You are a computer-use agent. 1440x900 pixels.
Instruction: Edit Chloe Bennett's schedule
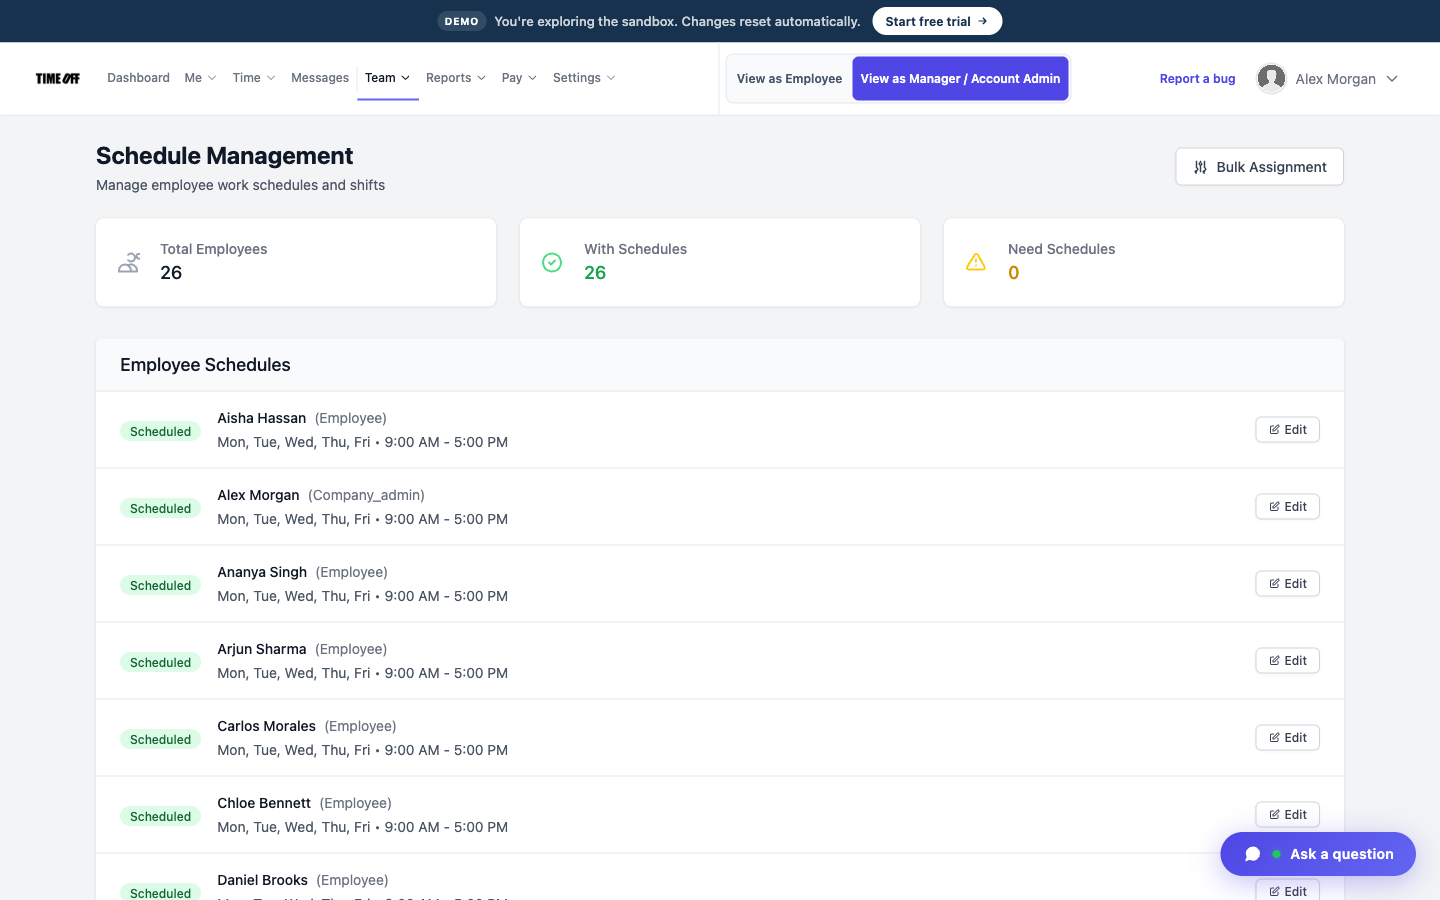pos(1287,814)
